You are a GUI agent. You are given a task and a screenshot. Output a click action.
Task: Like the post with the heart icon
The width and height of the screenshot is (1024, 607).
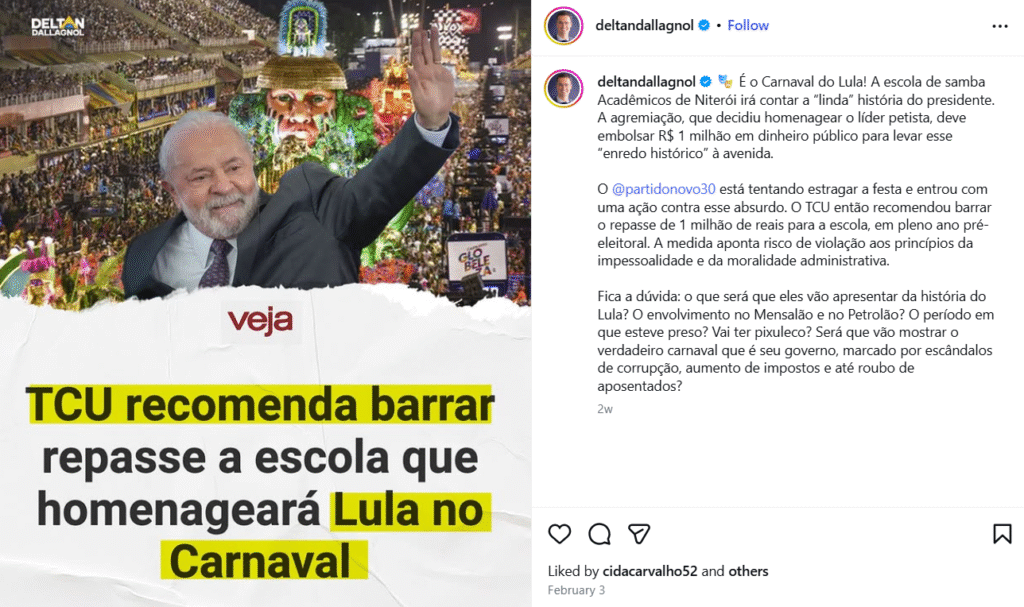(x=560, y=534)
